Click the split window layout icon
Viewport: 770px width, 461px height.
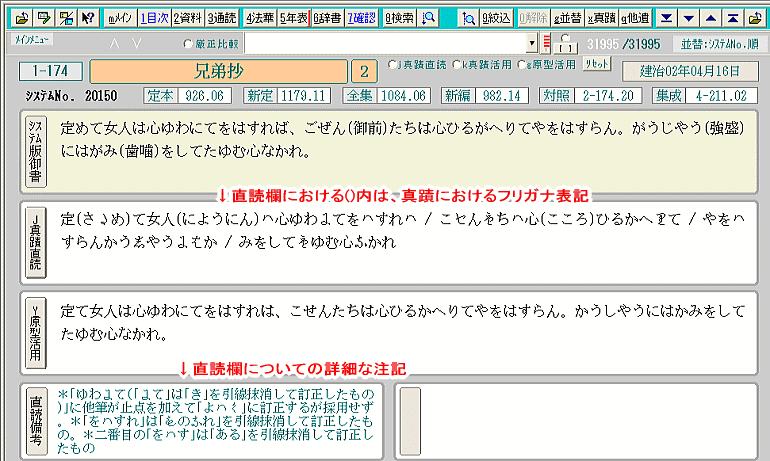[66, 18]
